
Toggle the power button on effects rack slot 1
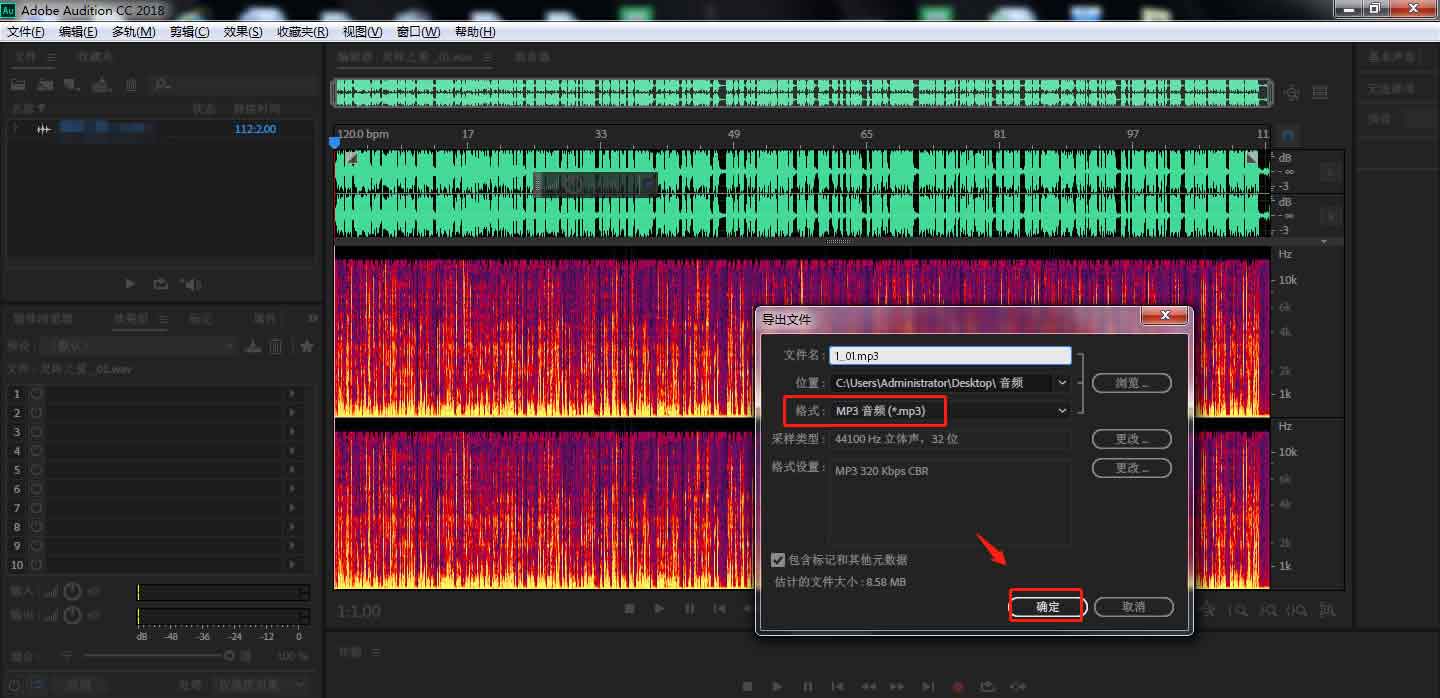pos(37,394)
